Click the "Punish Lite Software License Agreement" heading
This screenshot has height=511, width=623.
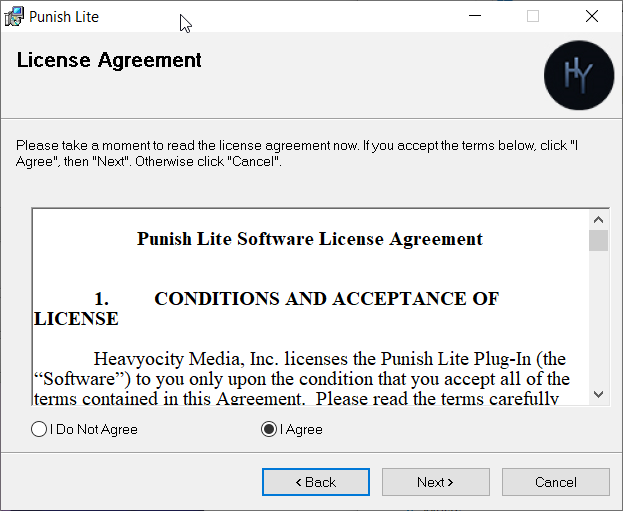point(310,239)
